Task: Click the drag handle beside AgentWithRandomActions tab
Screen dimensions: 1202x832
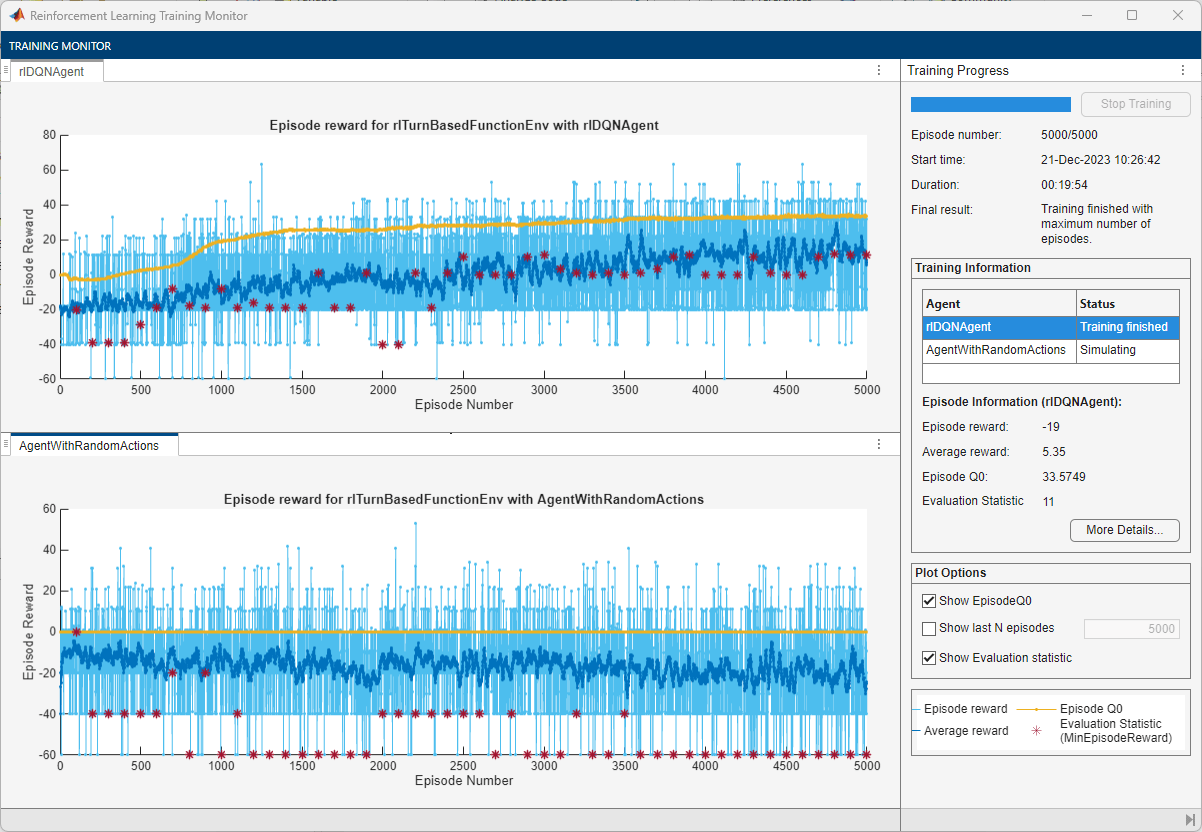Action: tap(8, 444)
